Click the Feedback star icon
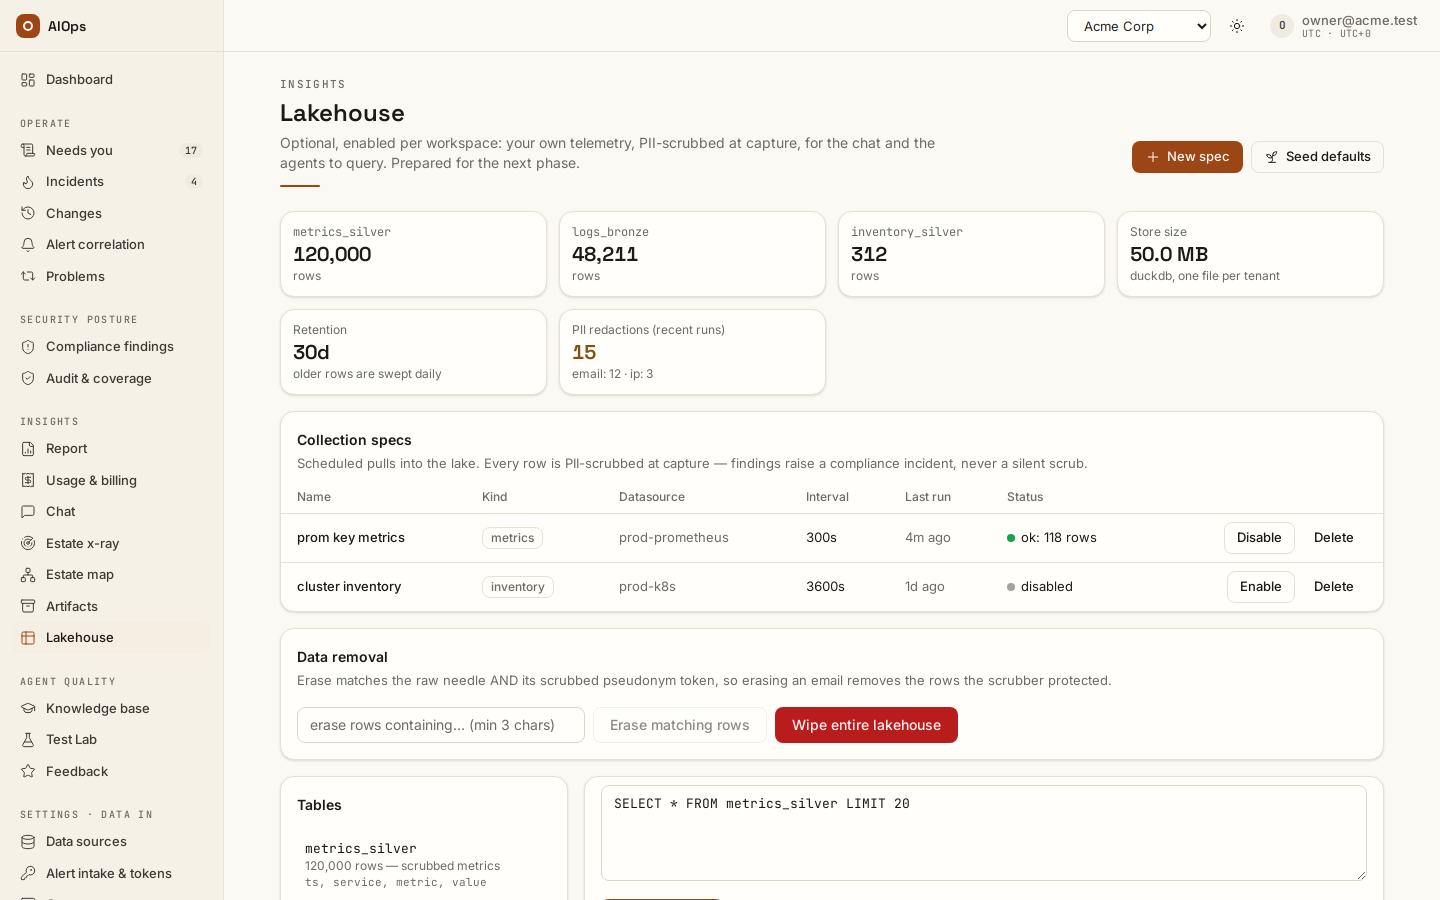 pyautogui.click(x=28, y=772)
